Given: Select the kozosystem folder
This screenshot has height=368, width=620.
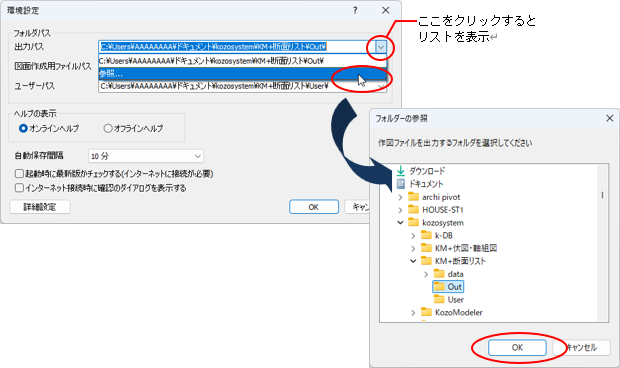Looking at the screenshot, I should click(x=443, y=223).
